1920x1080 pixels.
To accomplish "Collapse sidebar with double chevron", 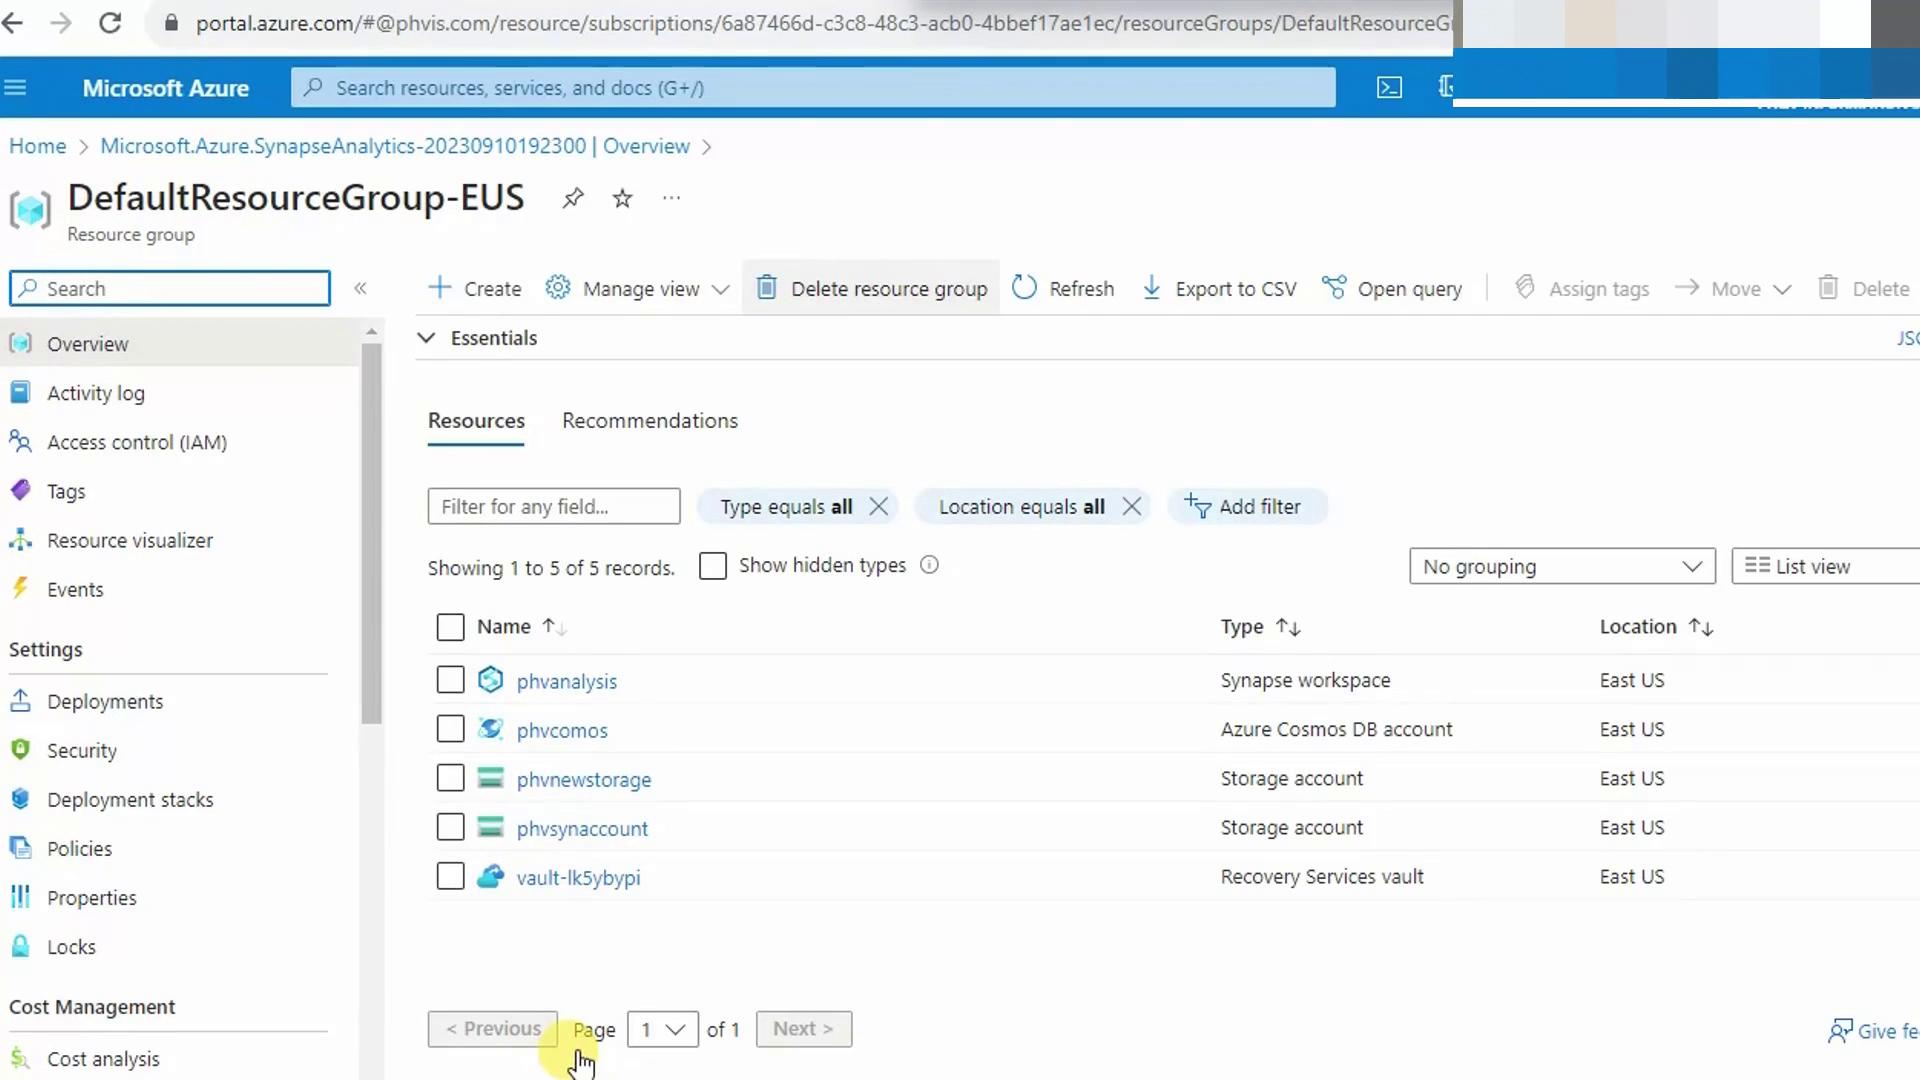I will tap(360, 289).
